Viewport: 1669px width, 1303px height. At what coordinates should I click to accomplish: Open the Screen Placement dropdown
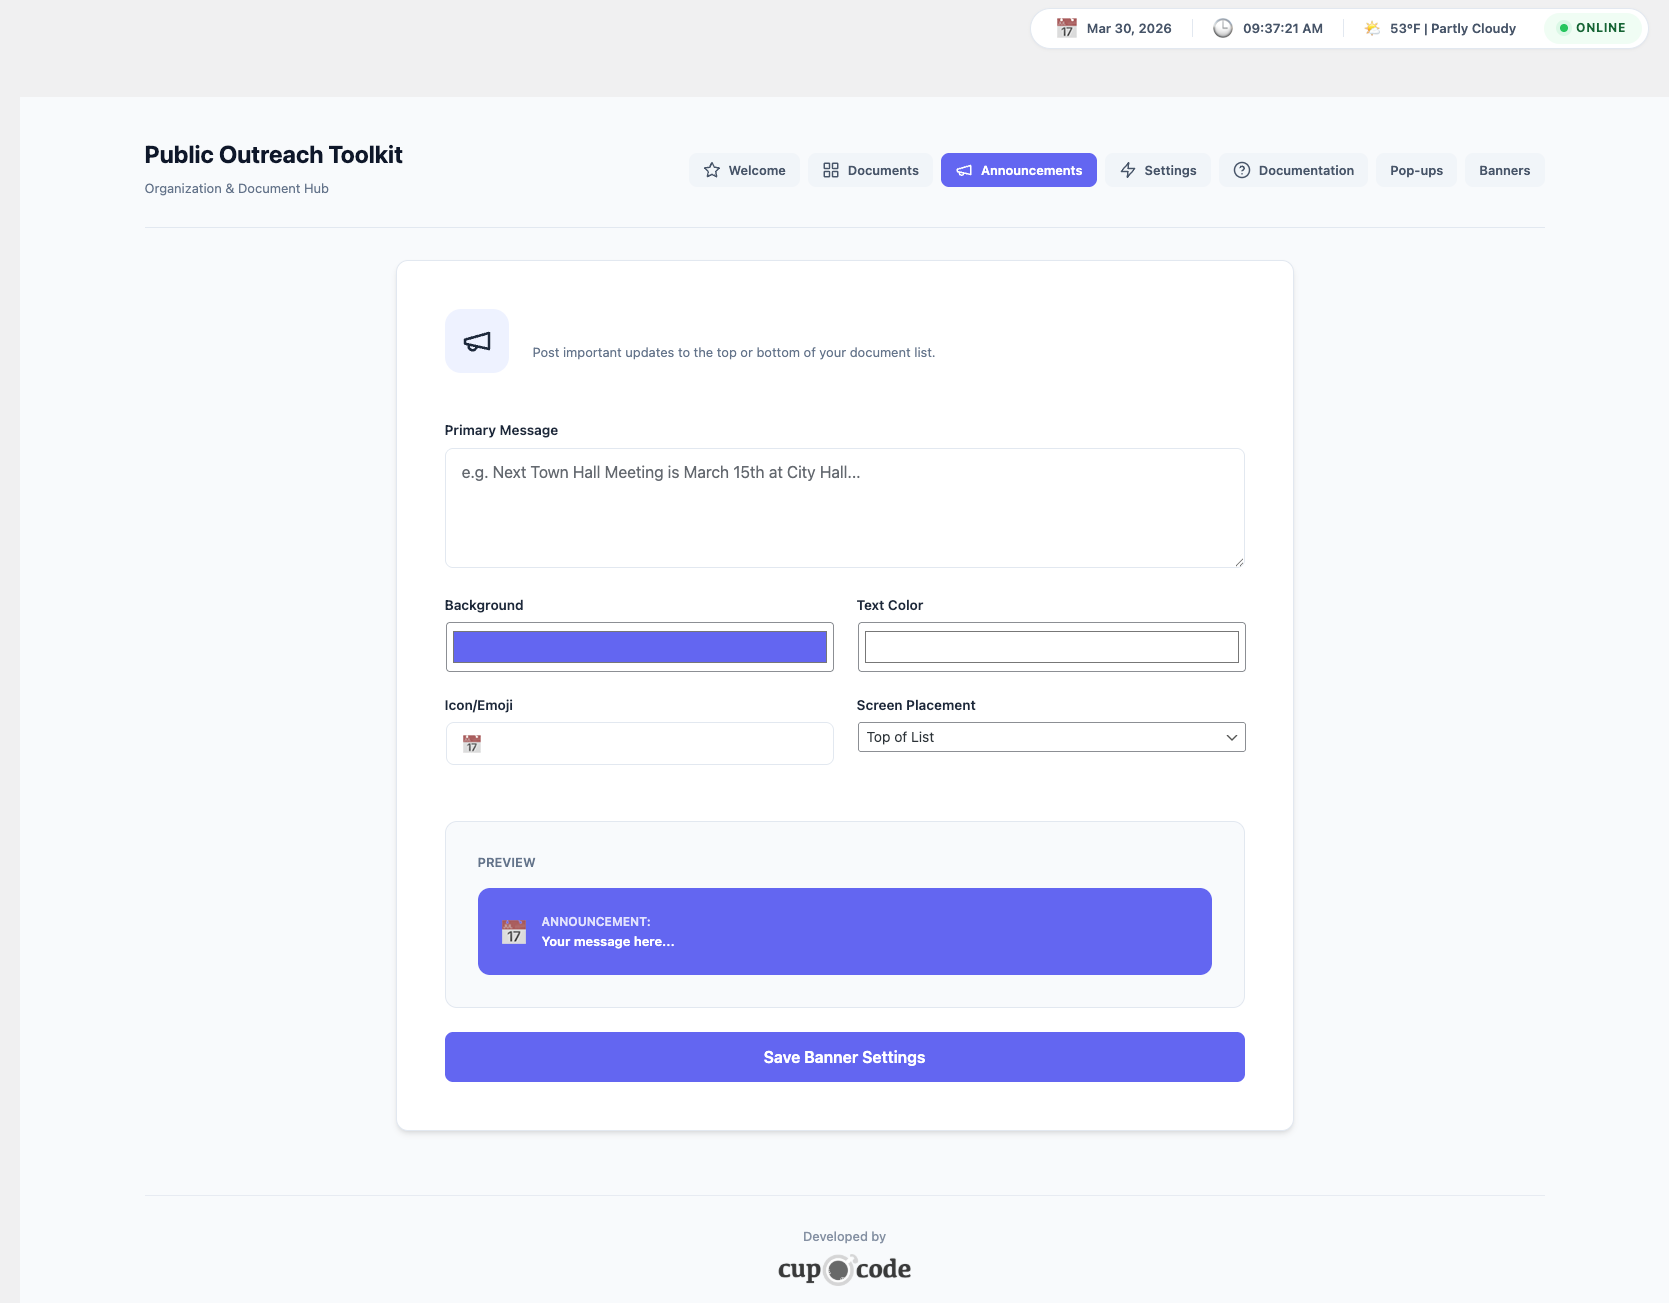[x=1051, y=737]
